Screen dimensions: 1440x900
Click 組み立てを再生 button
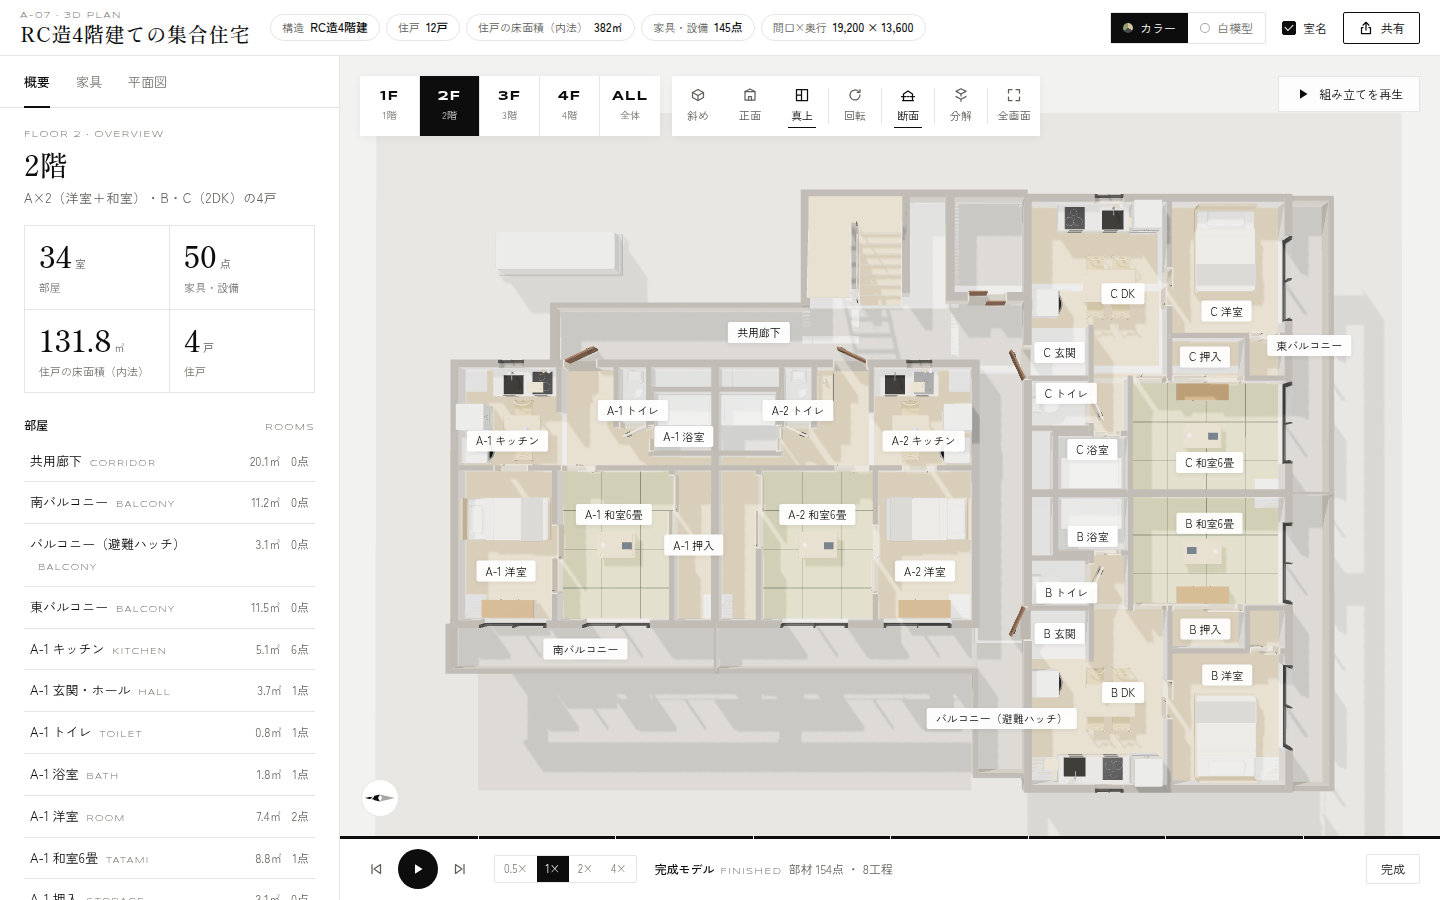pyautogui.click(x=1349, y=94)
